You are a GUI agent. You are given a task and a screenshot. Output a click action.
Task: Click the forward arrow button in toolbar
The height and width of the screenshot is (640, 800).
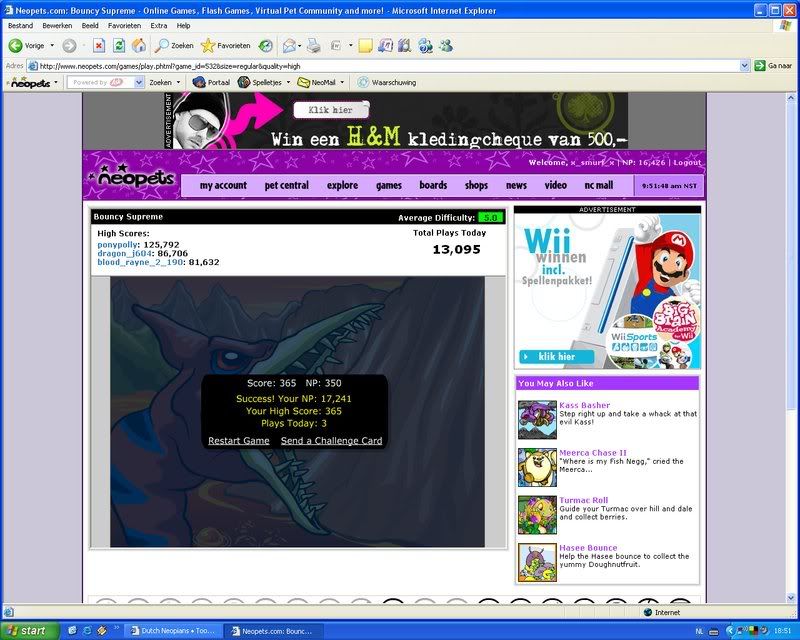[69, 46]
